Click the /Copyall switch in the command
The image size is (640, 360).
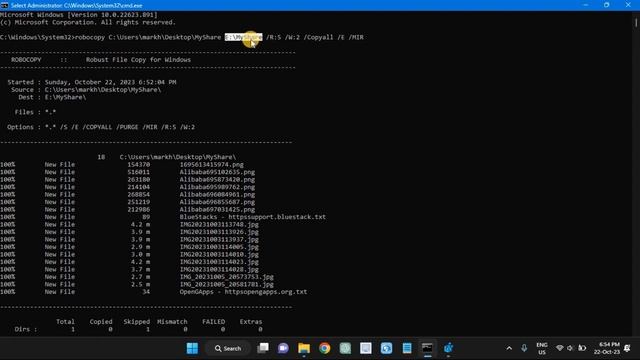tap(318, 37)
